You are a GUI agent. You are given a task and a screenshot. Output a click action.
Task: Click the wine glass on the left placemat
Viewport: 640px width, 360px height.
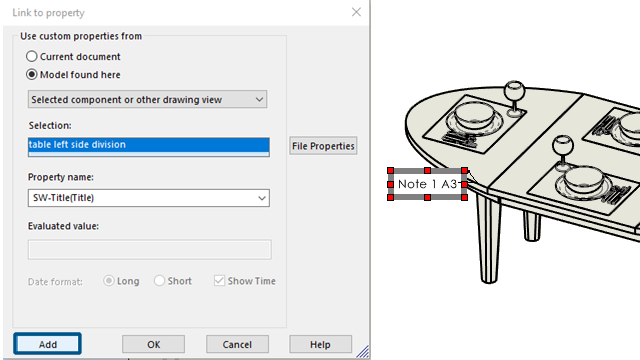tap(514, 98)
